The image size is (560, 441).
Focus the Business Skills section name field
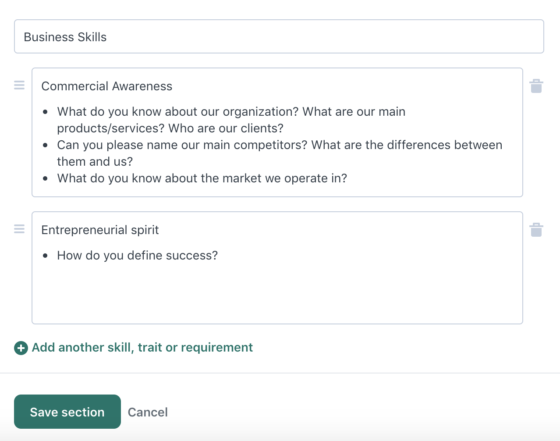tap(279, 36)
